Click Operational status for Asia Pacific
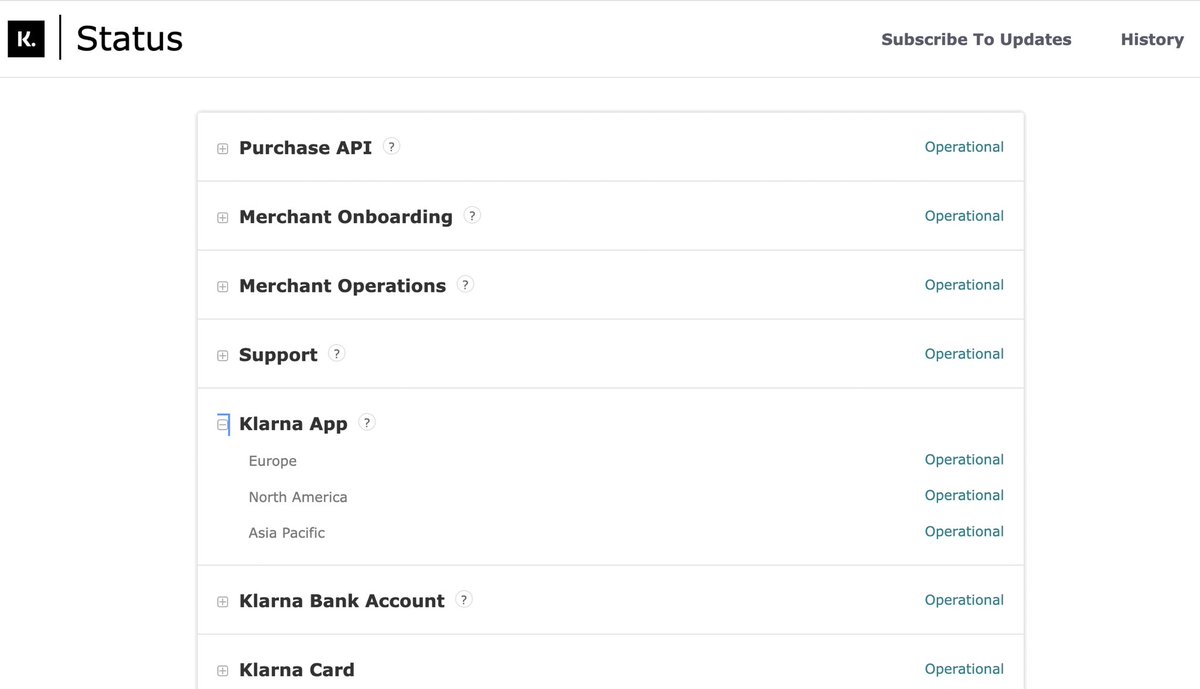This screenshot has width=1200, height=689. (x=964, y=532)
